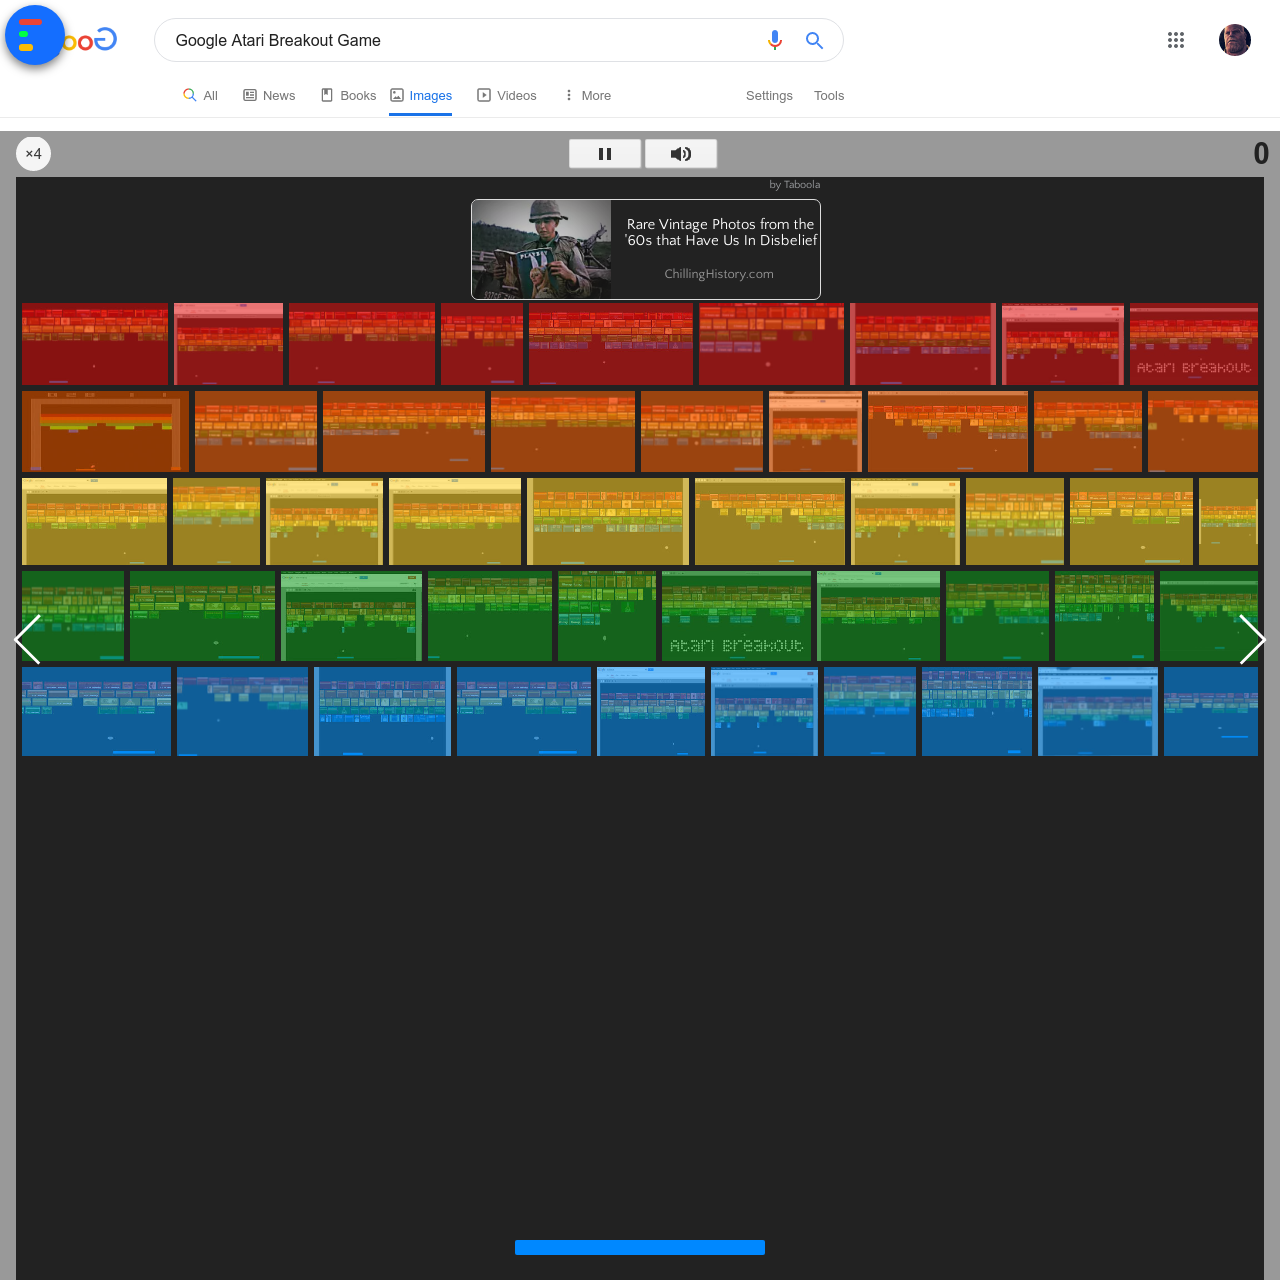Click the blue paddle bar

[x=640, y=1247]
